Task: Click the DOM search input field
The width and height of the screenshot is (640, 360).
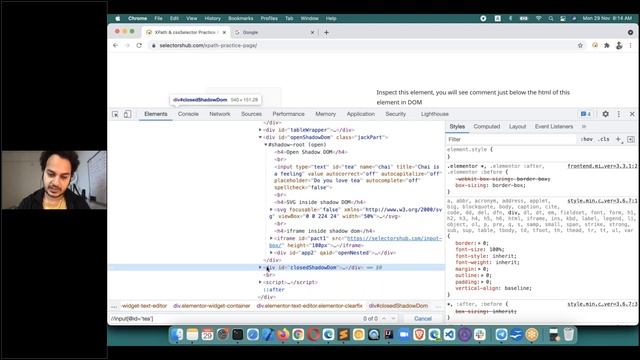Action: pos(235,318)
